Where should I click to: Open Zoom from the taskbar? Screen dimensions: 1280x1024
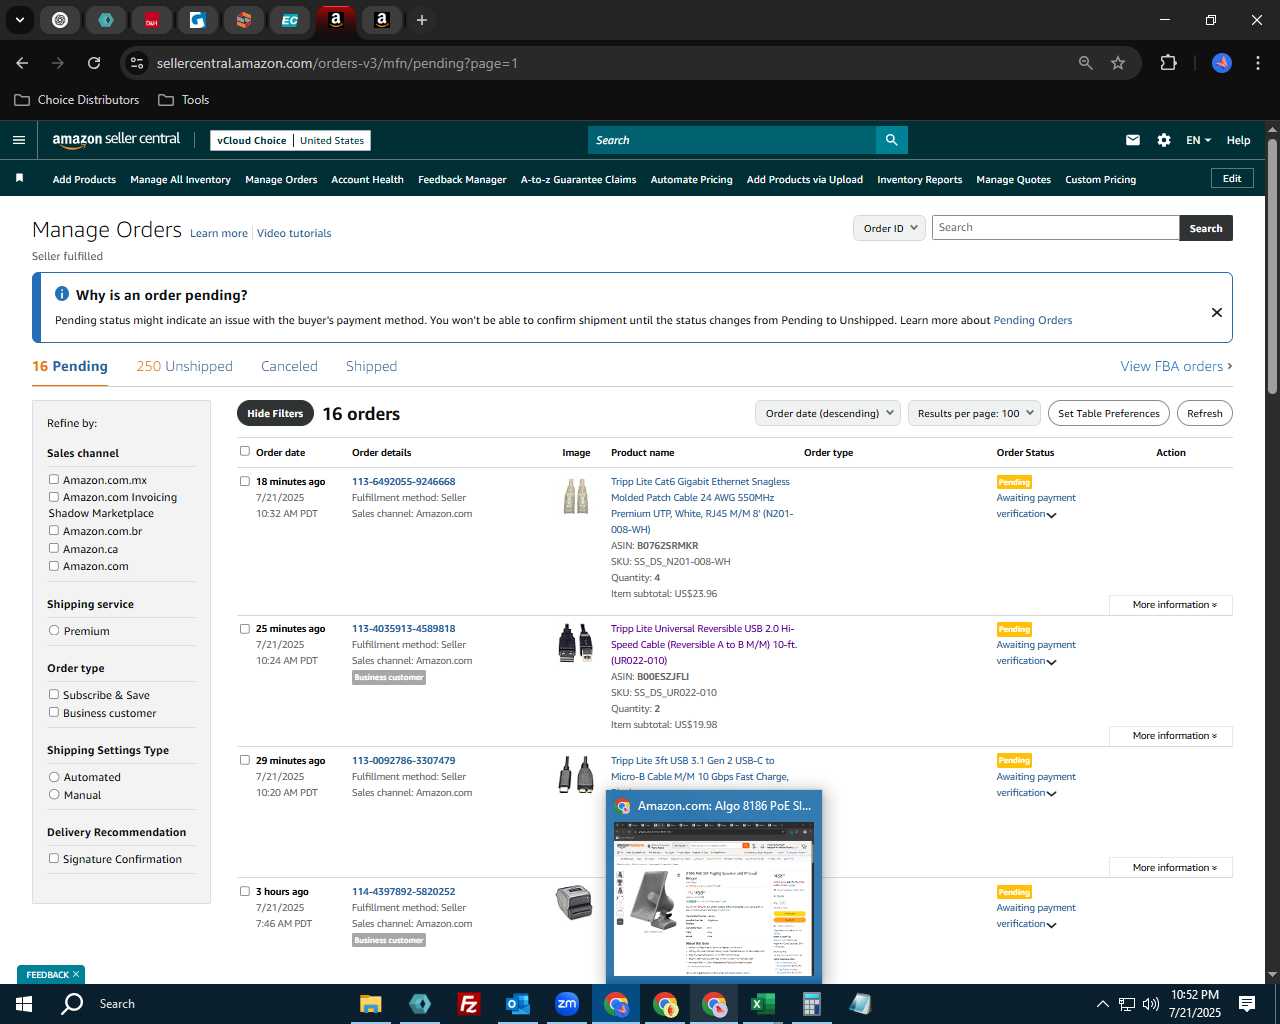(566, 1004)
